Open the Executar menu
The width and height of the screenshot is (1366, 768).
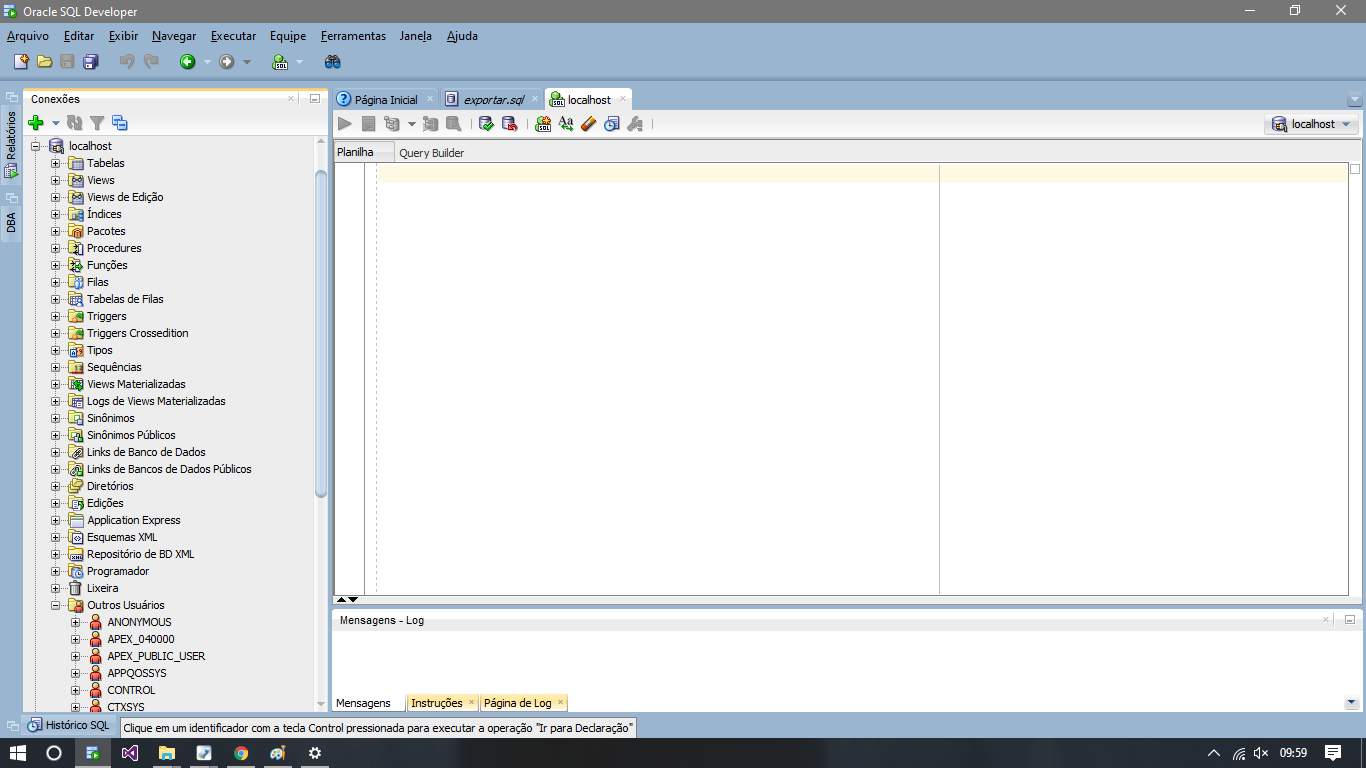(233, 36)
